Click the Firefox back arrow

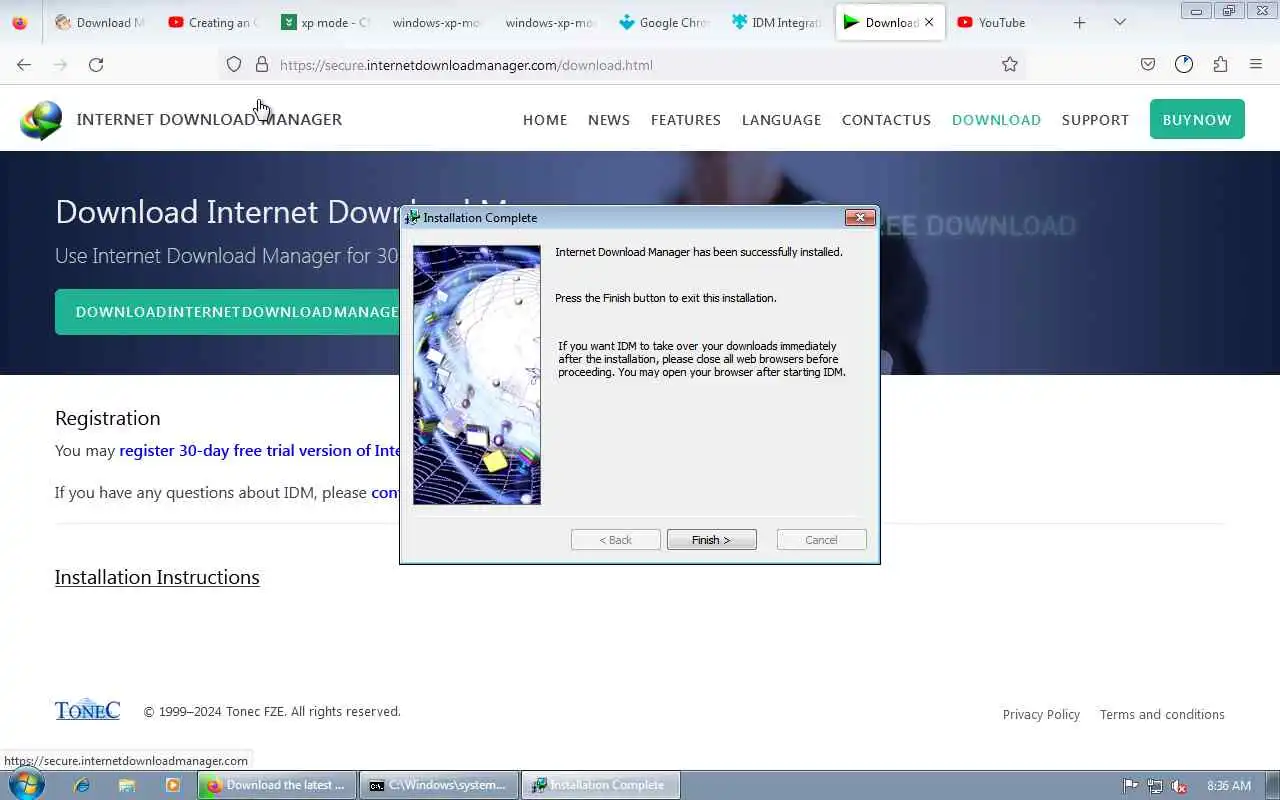click(x=24, y=64)
